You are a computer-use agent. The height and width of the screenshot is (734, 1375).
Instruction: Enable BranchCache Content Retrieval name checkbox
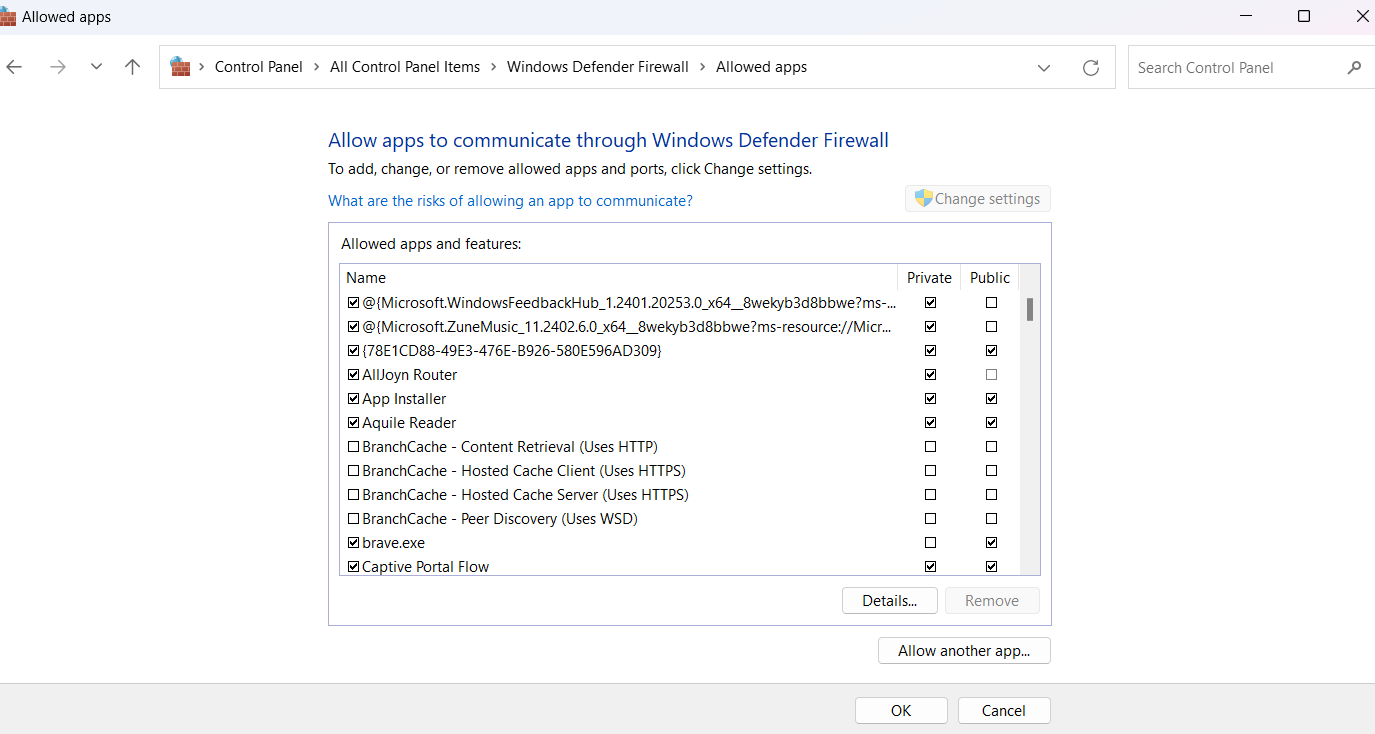coord(353,447)
